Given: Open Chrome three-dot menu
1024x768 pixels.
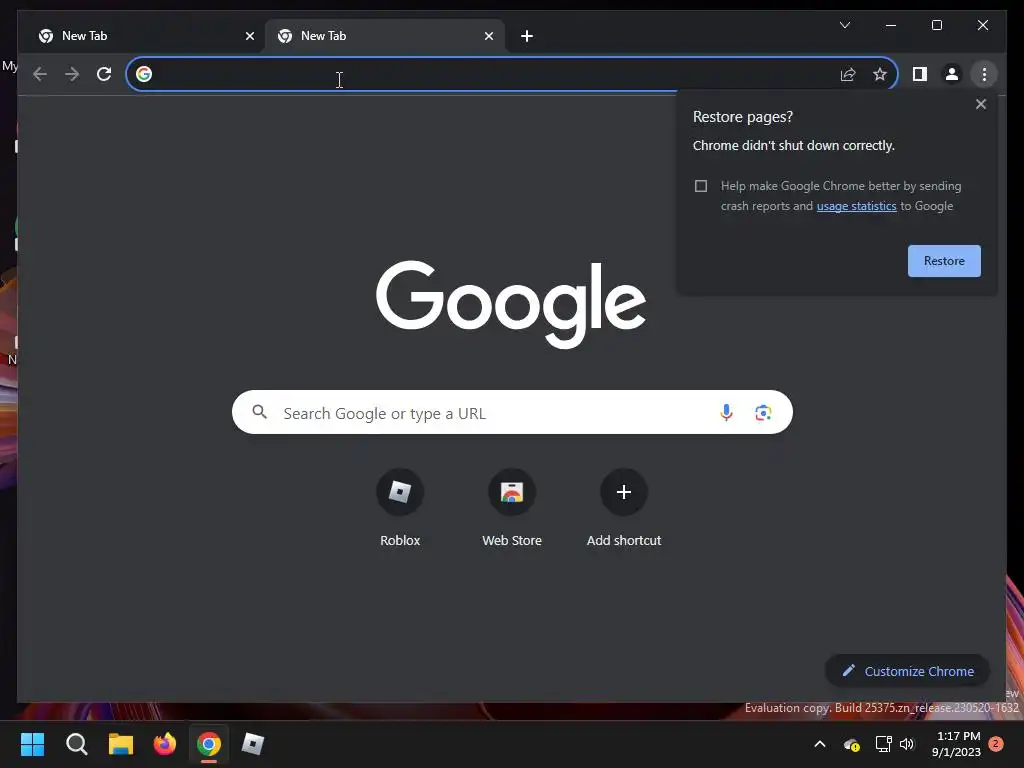Looking at the screenshot, I should (984, 74).
